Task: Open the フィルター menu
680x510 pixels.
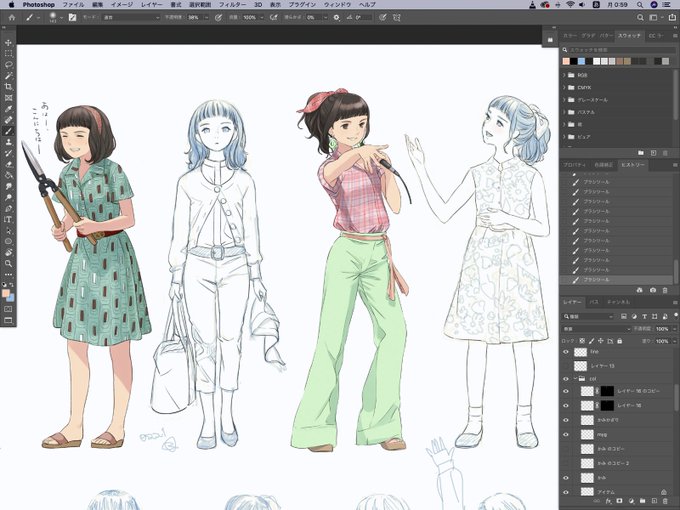Action: pos(232,5)
